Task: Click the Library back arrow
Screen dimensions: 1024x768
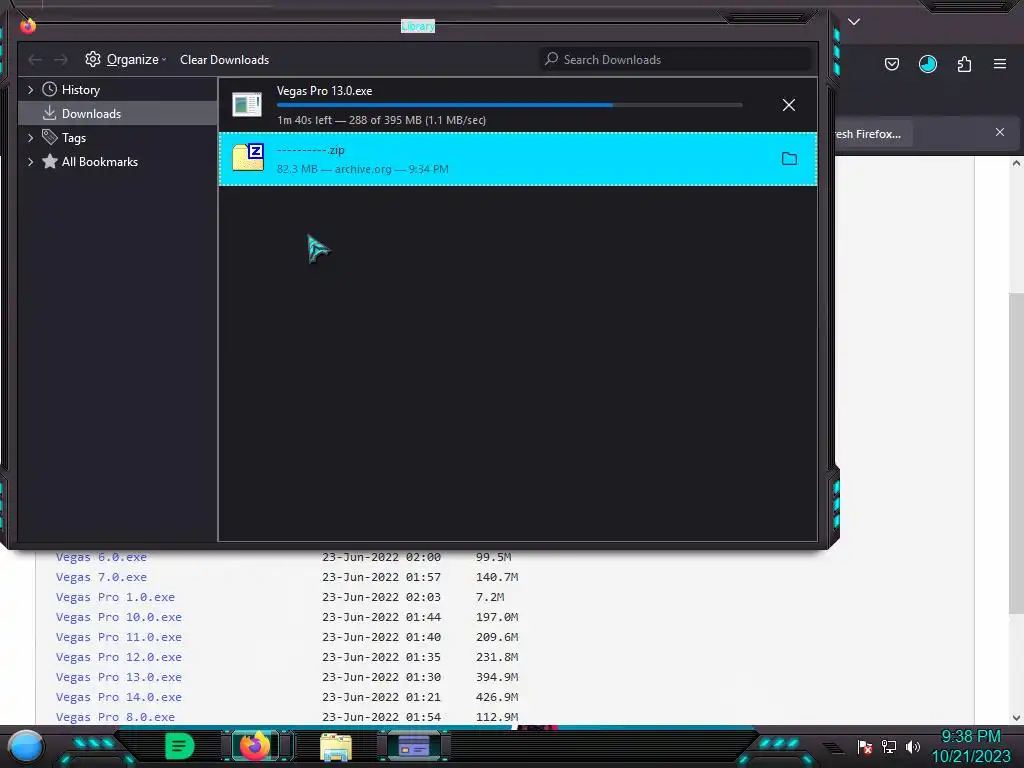Action: coord(35,60)
